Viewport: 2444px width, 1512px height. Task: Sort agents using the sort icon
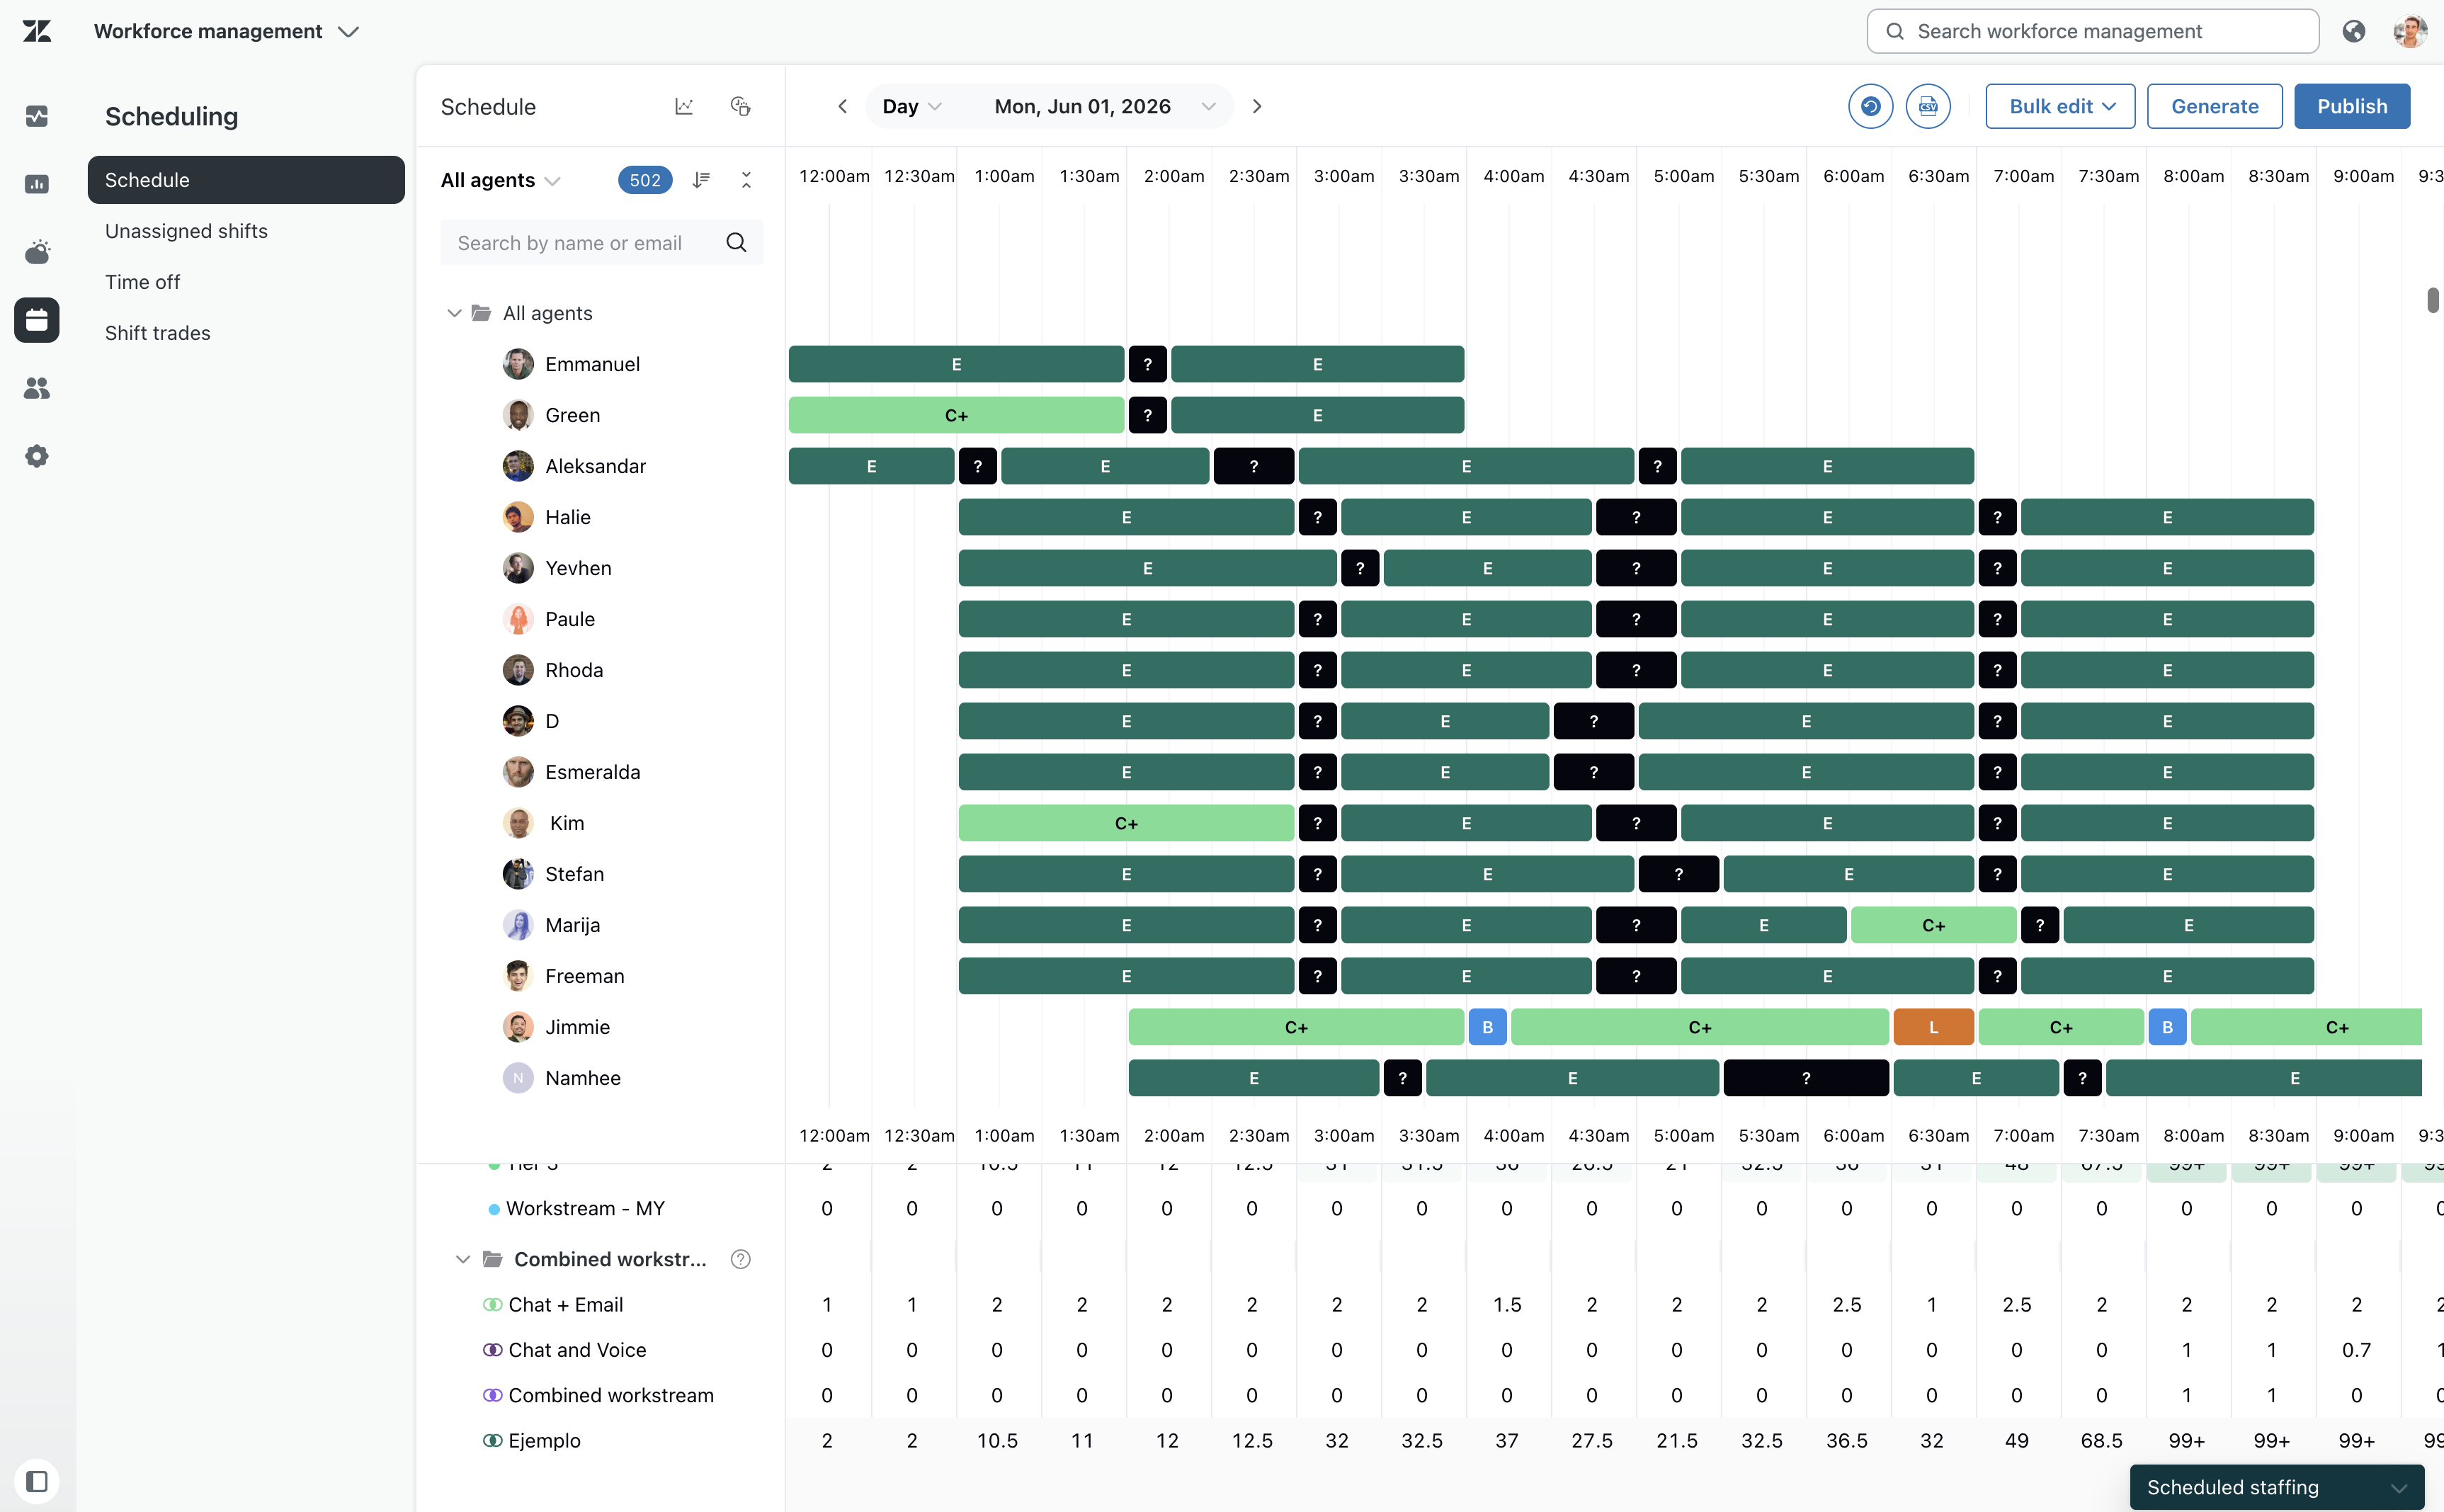tap(701, 180)
